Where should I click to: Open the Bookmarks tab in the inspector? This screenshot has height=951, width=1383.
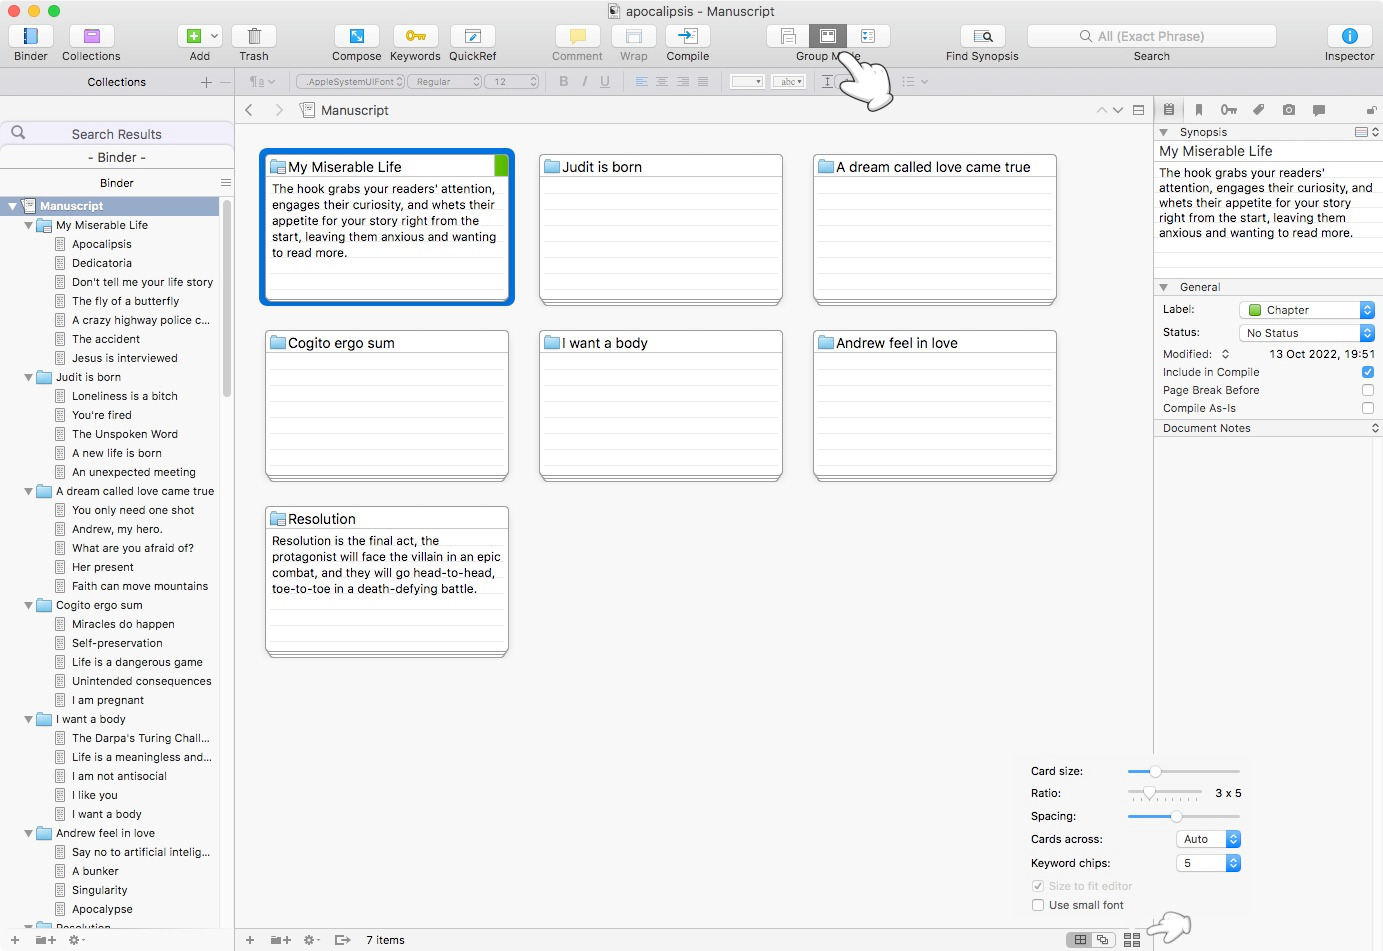pyautogui.click(x=1198, y=110)
